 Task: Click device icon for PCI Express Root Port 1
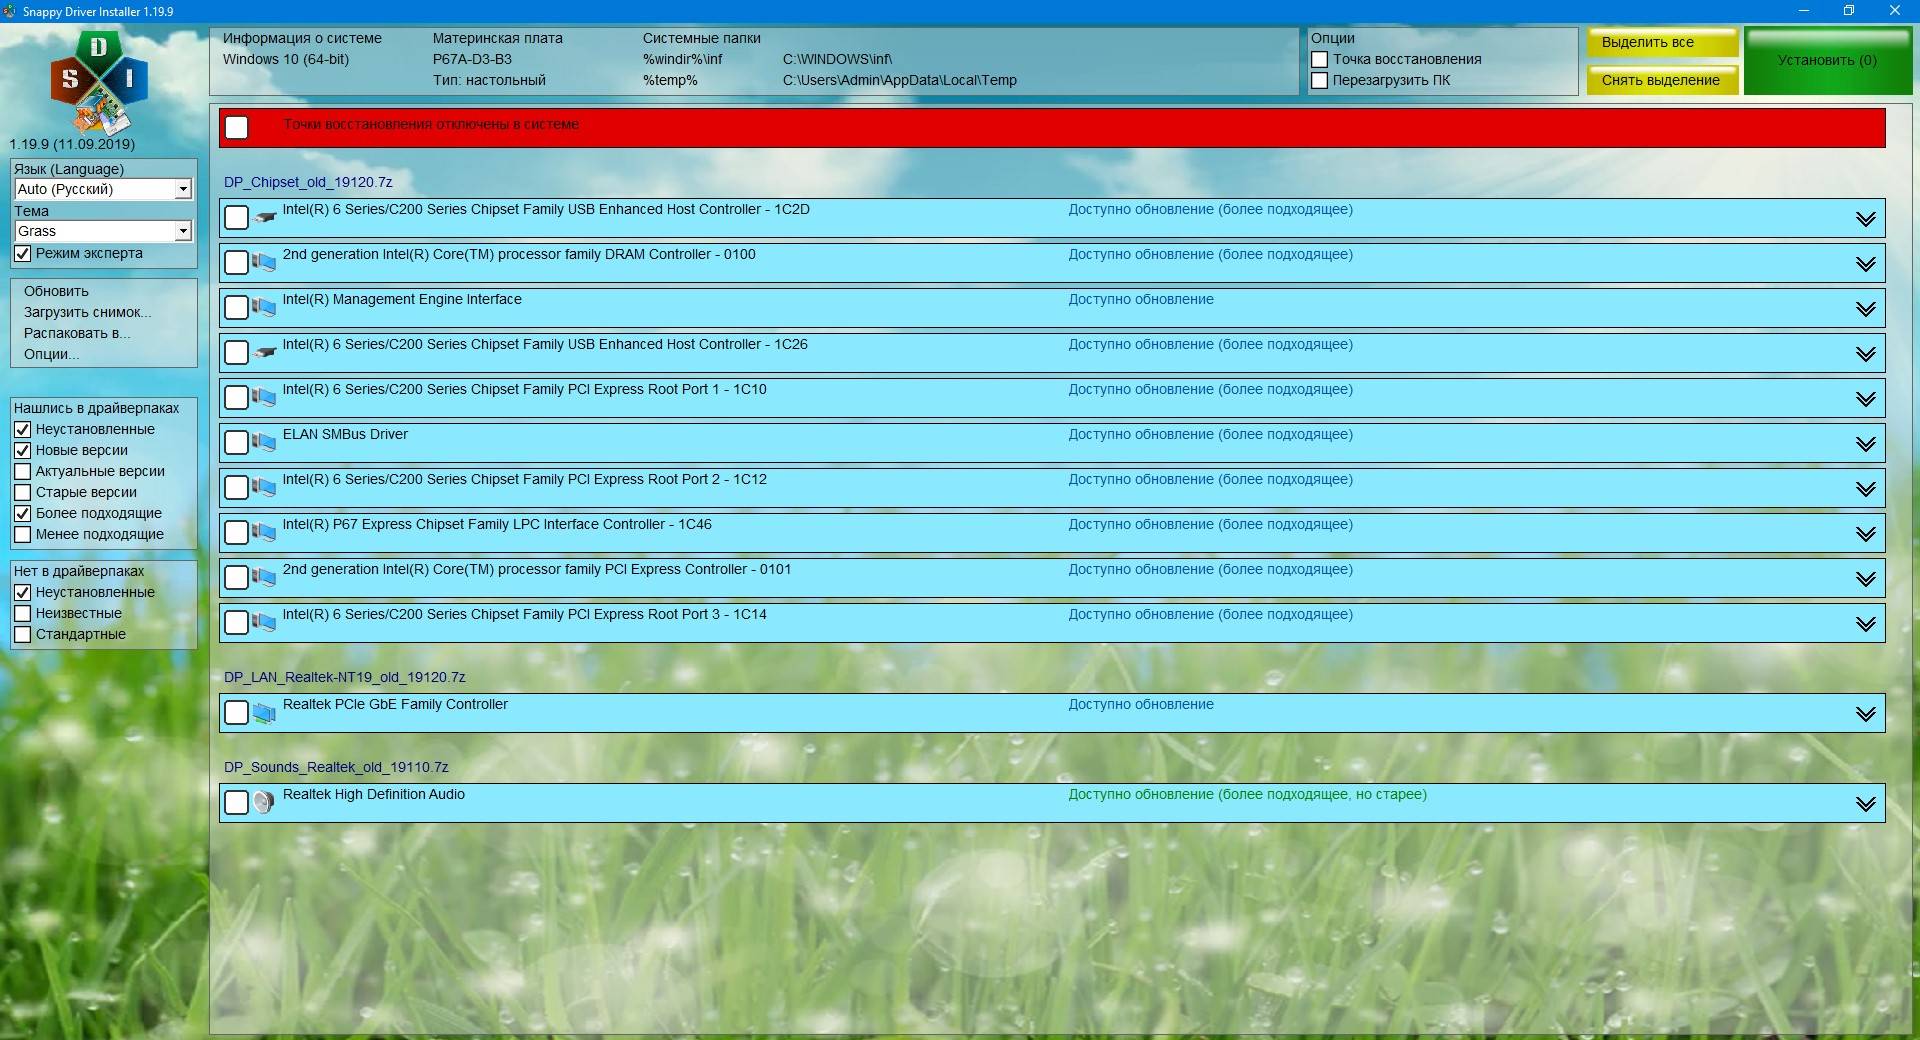(x=264, y=397)
